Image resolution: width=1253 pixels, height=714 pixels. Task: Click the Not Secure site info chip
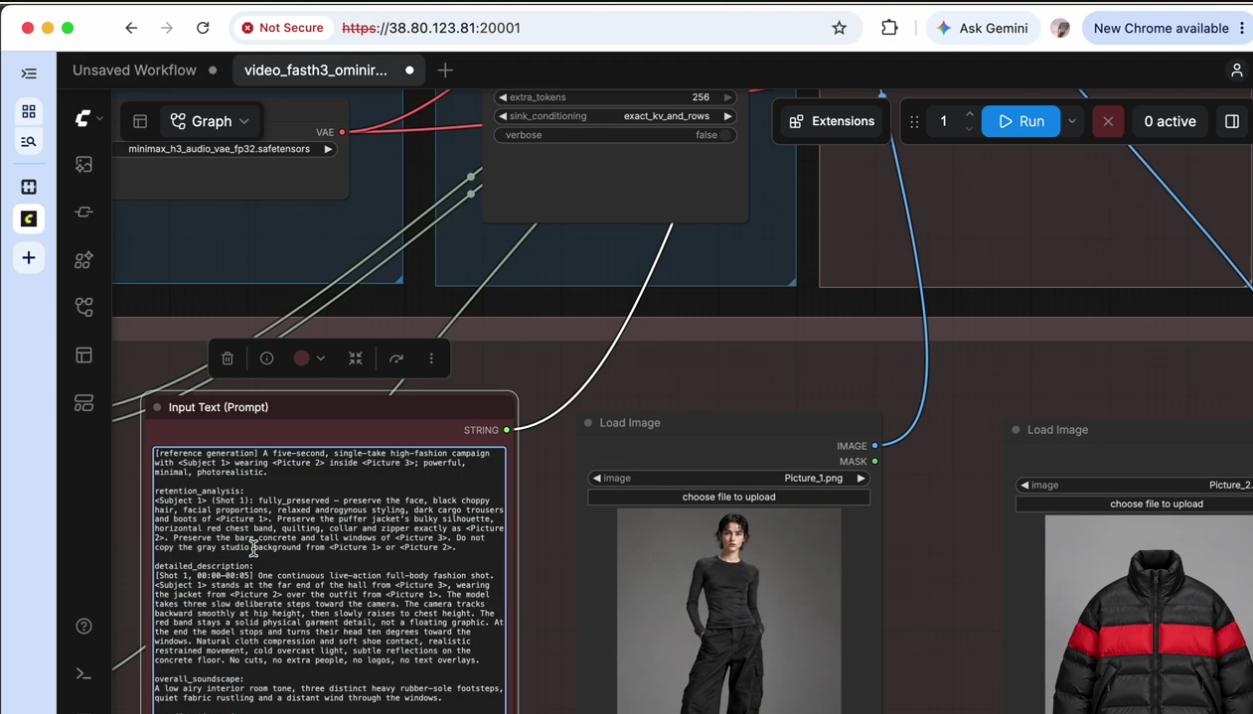click(x=282, y=28)
